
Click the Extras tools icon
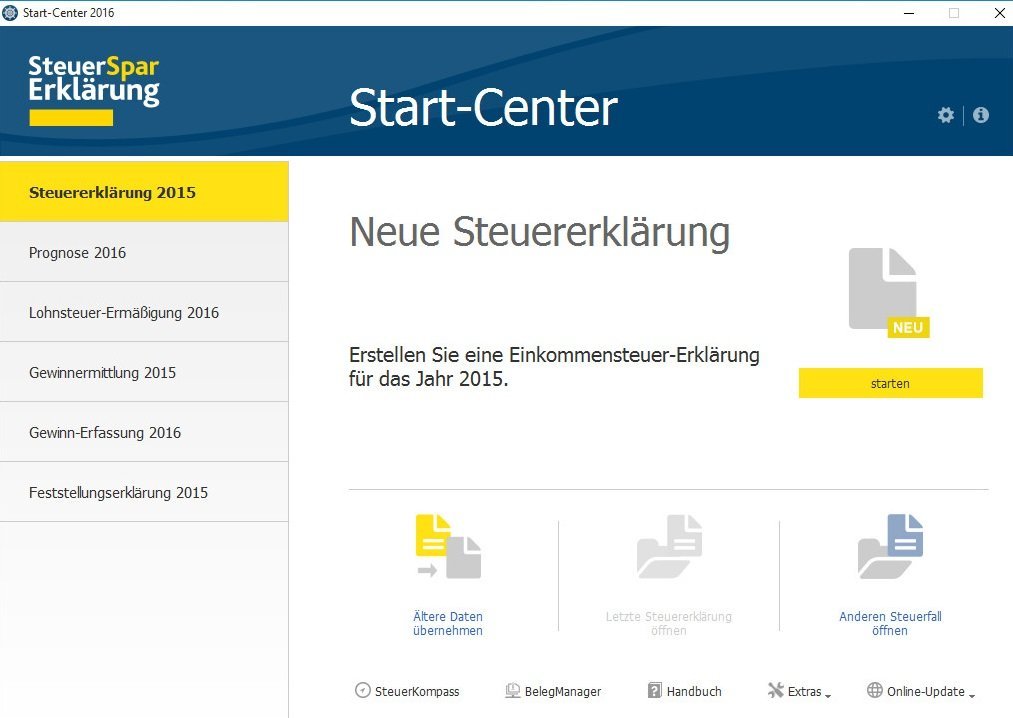click(775, 690)
